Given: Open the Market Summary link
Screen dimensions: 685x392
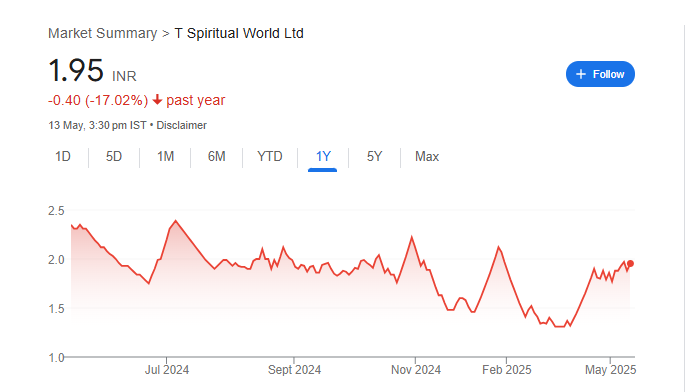Looking at the screenshot, I should click(x=102, y=33).
